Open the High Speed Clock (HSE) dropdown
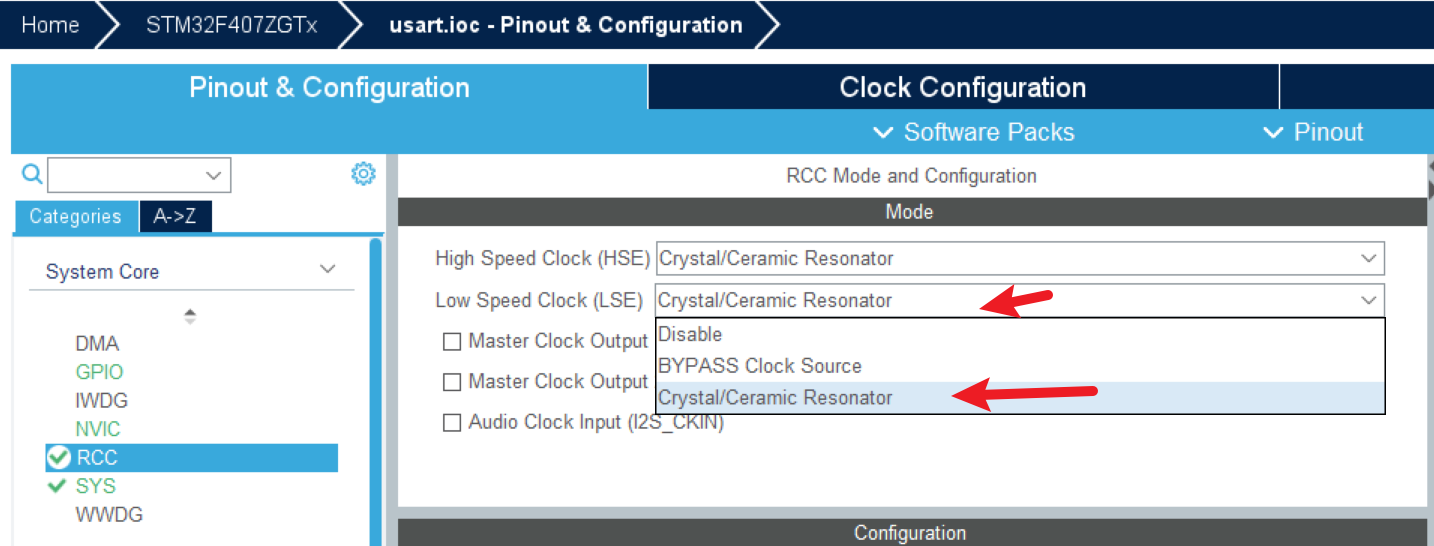This screenshot has height=546, width=1434. tap(1019, 258)
